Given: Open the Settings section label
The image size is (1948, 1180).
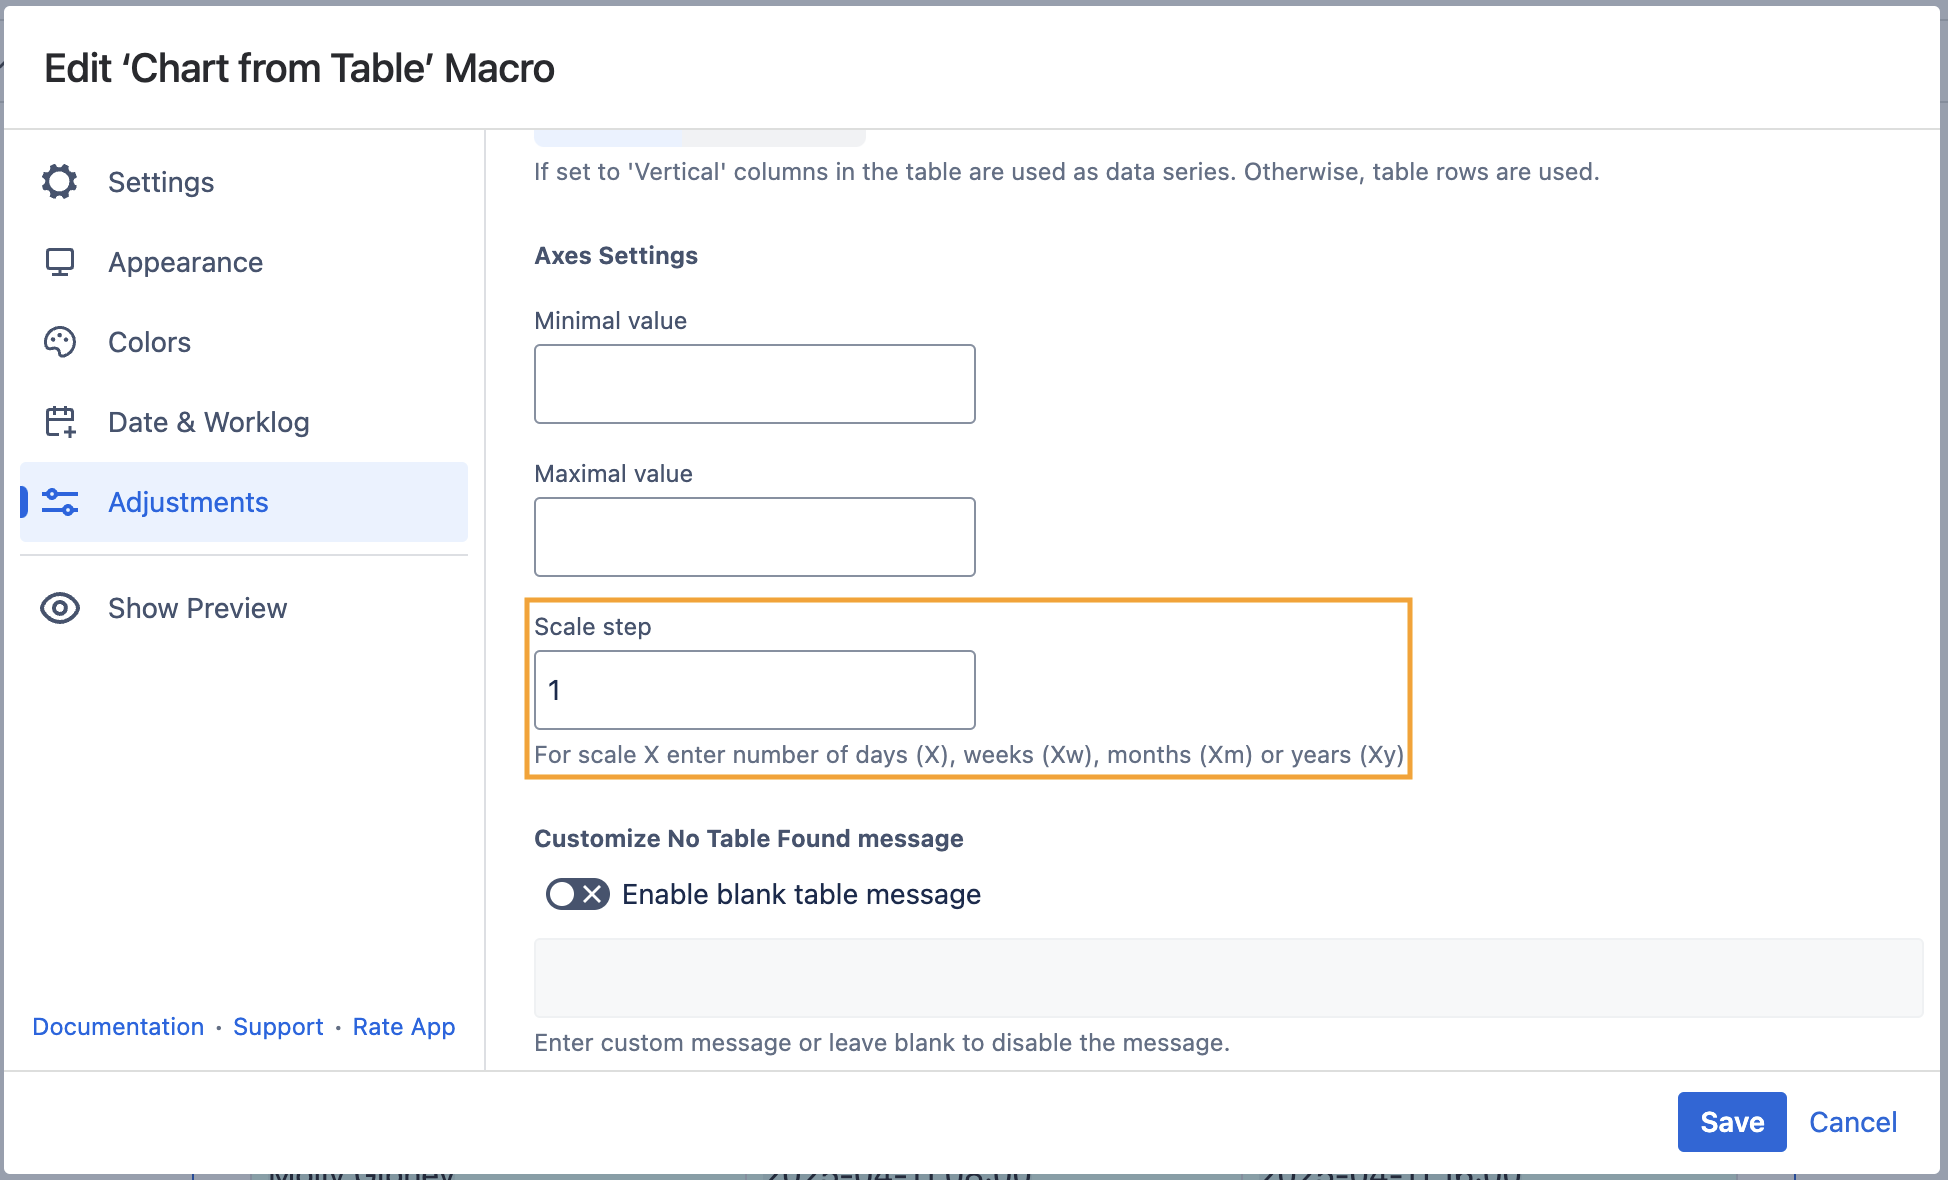Looking at the screenshot, I should (x=161, y=182).
